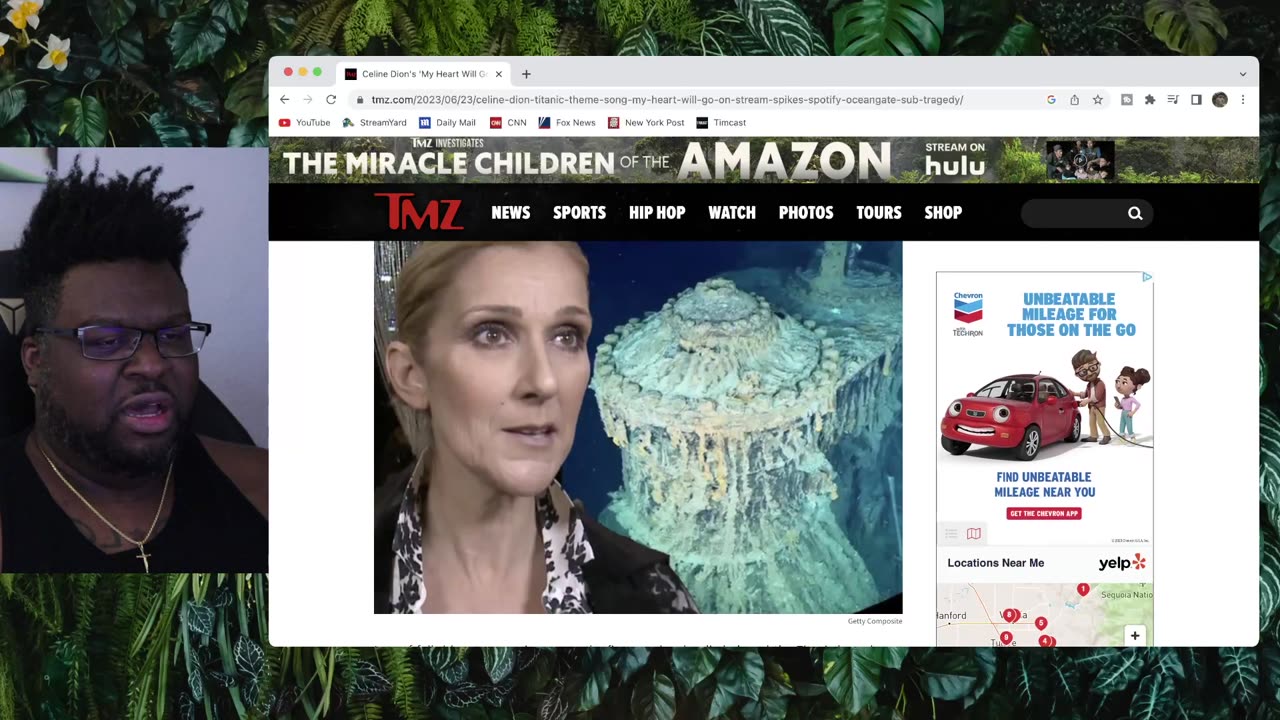Switch ad to list view icon
This screenshot has height=720, width=1280.
952,534
